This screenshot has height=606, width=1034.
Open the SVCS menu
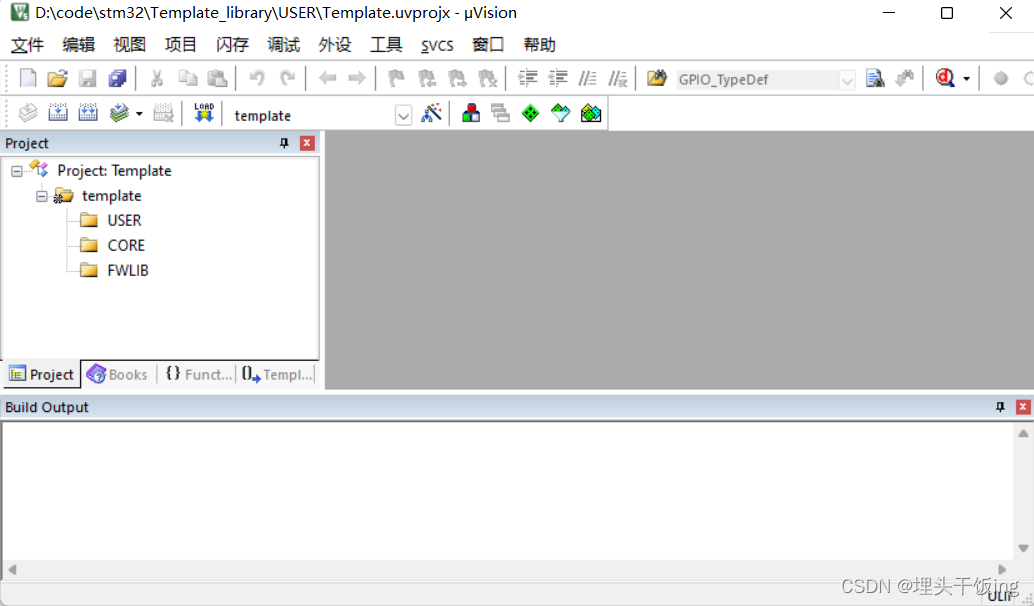[x=437, y=45]
